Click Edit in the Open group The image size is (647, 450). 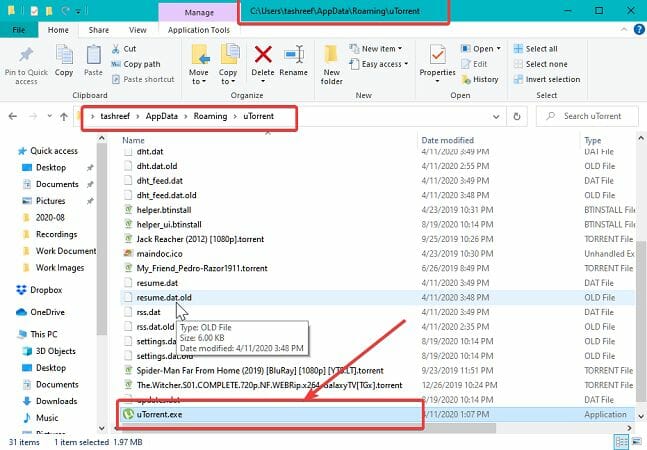tap(474, 64)
